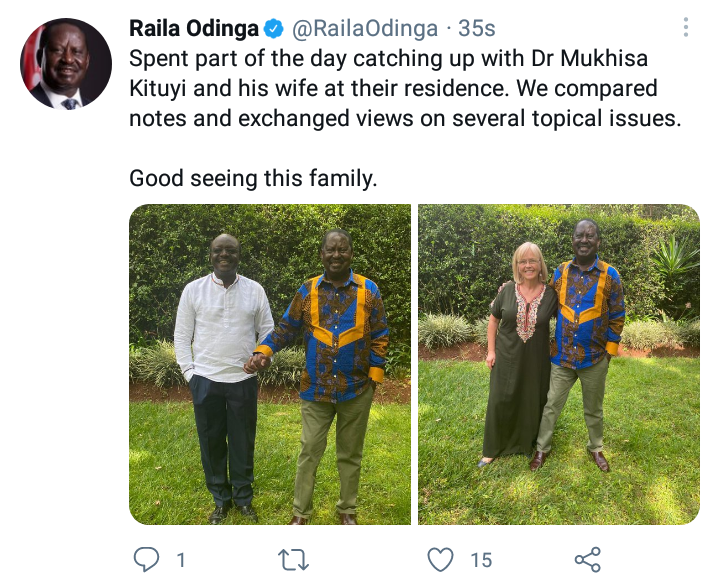Open the share icon for this tweet

588,560
